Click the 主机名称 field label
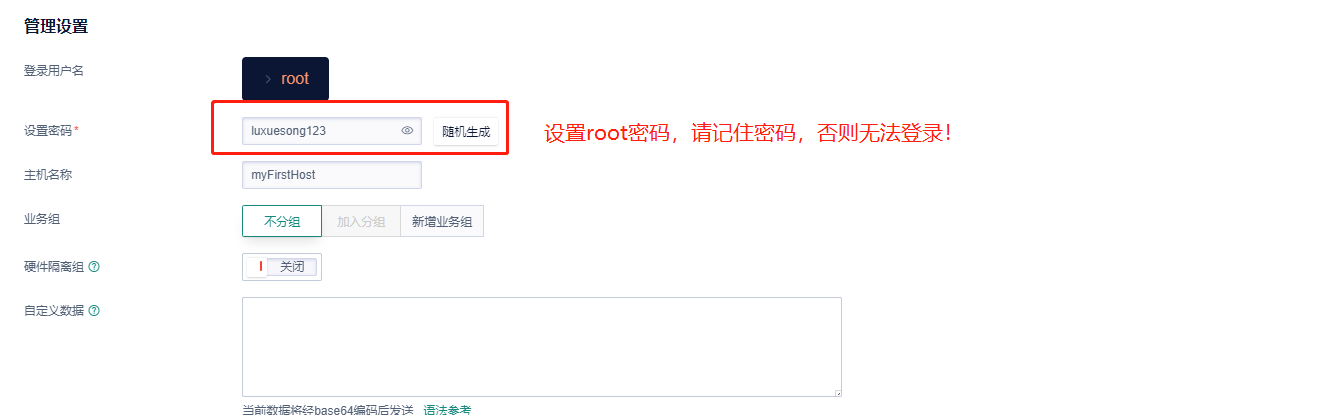The height and width of the screenshot is (415, 1320). pos(48,175)
